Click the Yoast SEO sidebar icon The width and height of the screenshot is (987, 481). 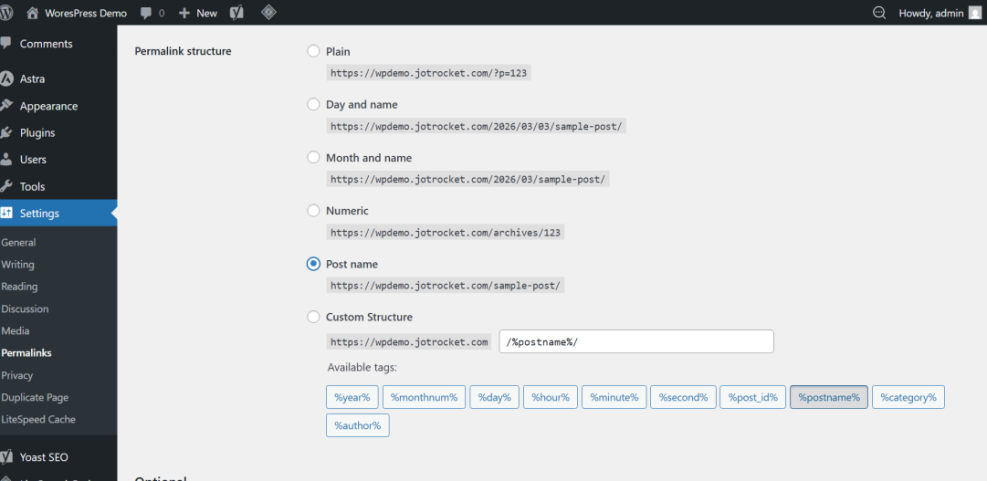pos(6,457)
